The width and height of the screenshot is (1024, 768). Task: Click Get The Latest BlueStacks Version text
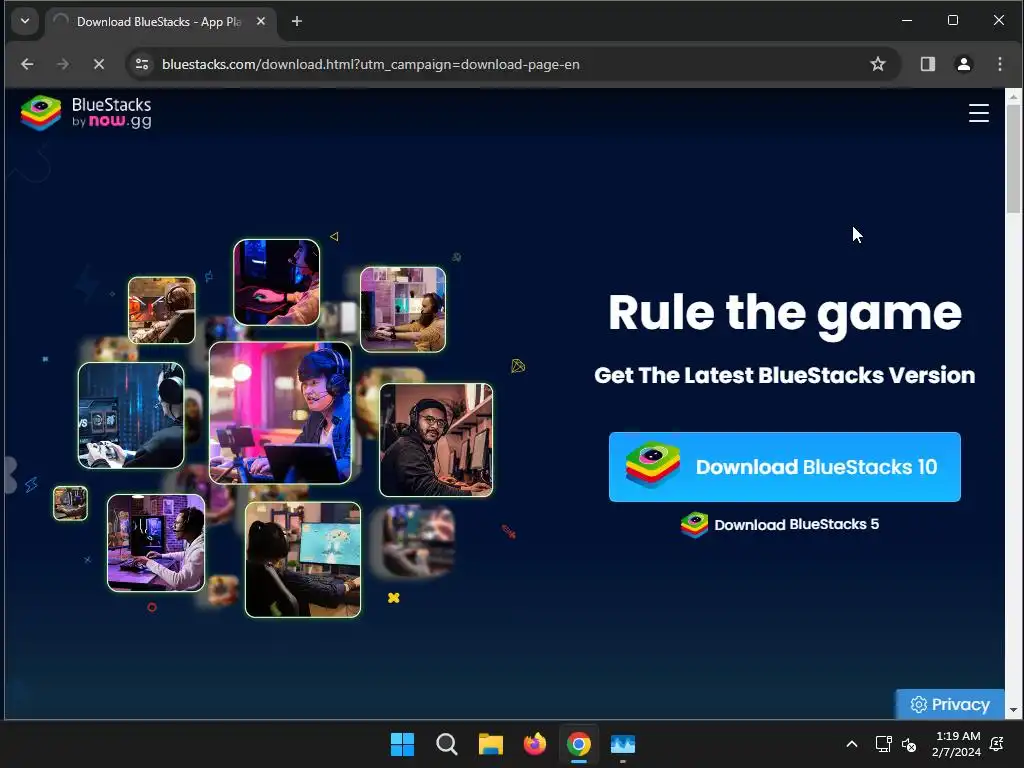click(x=784, y=376)
